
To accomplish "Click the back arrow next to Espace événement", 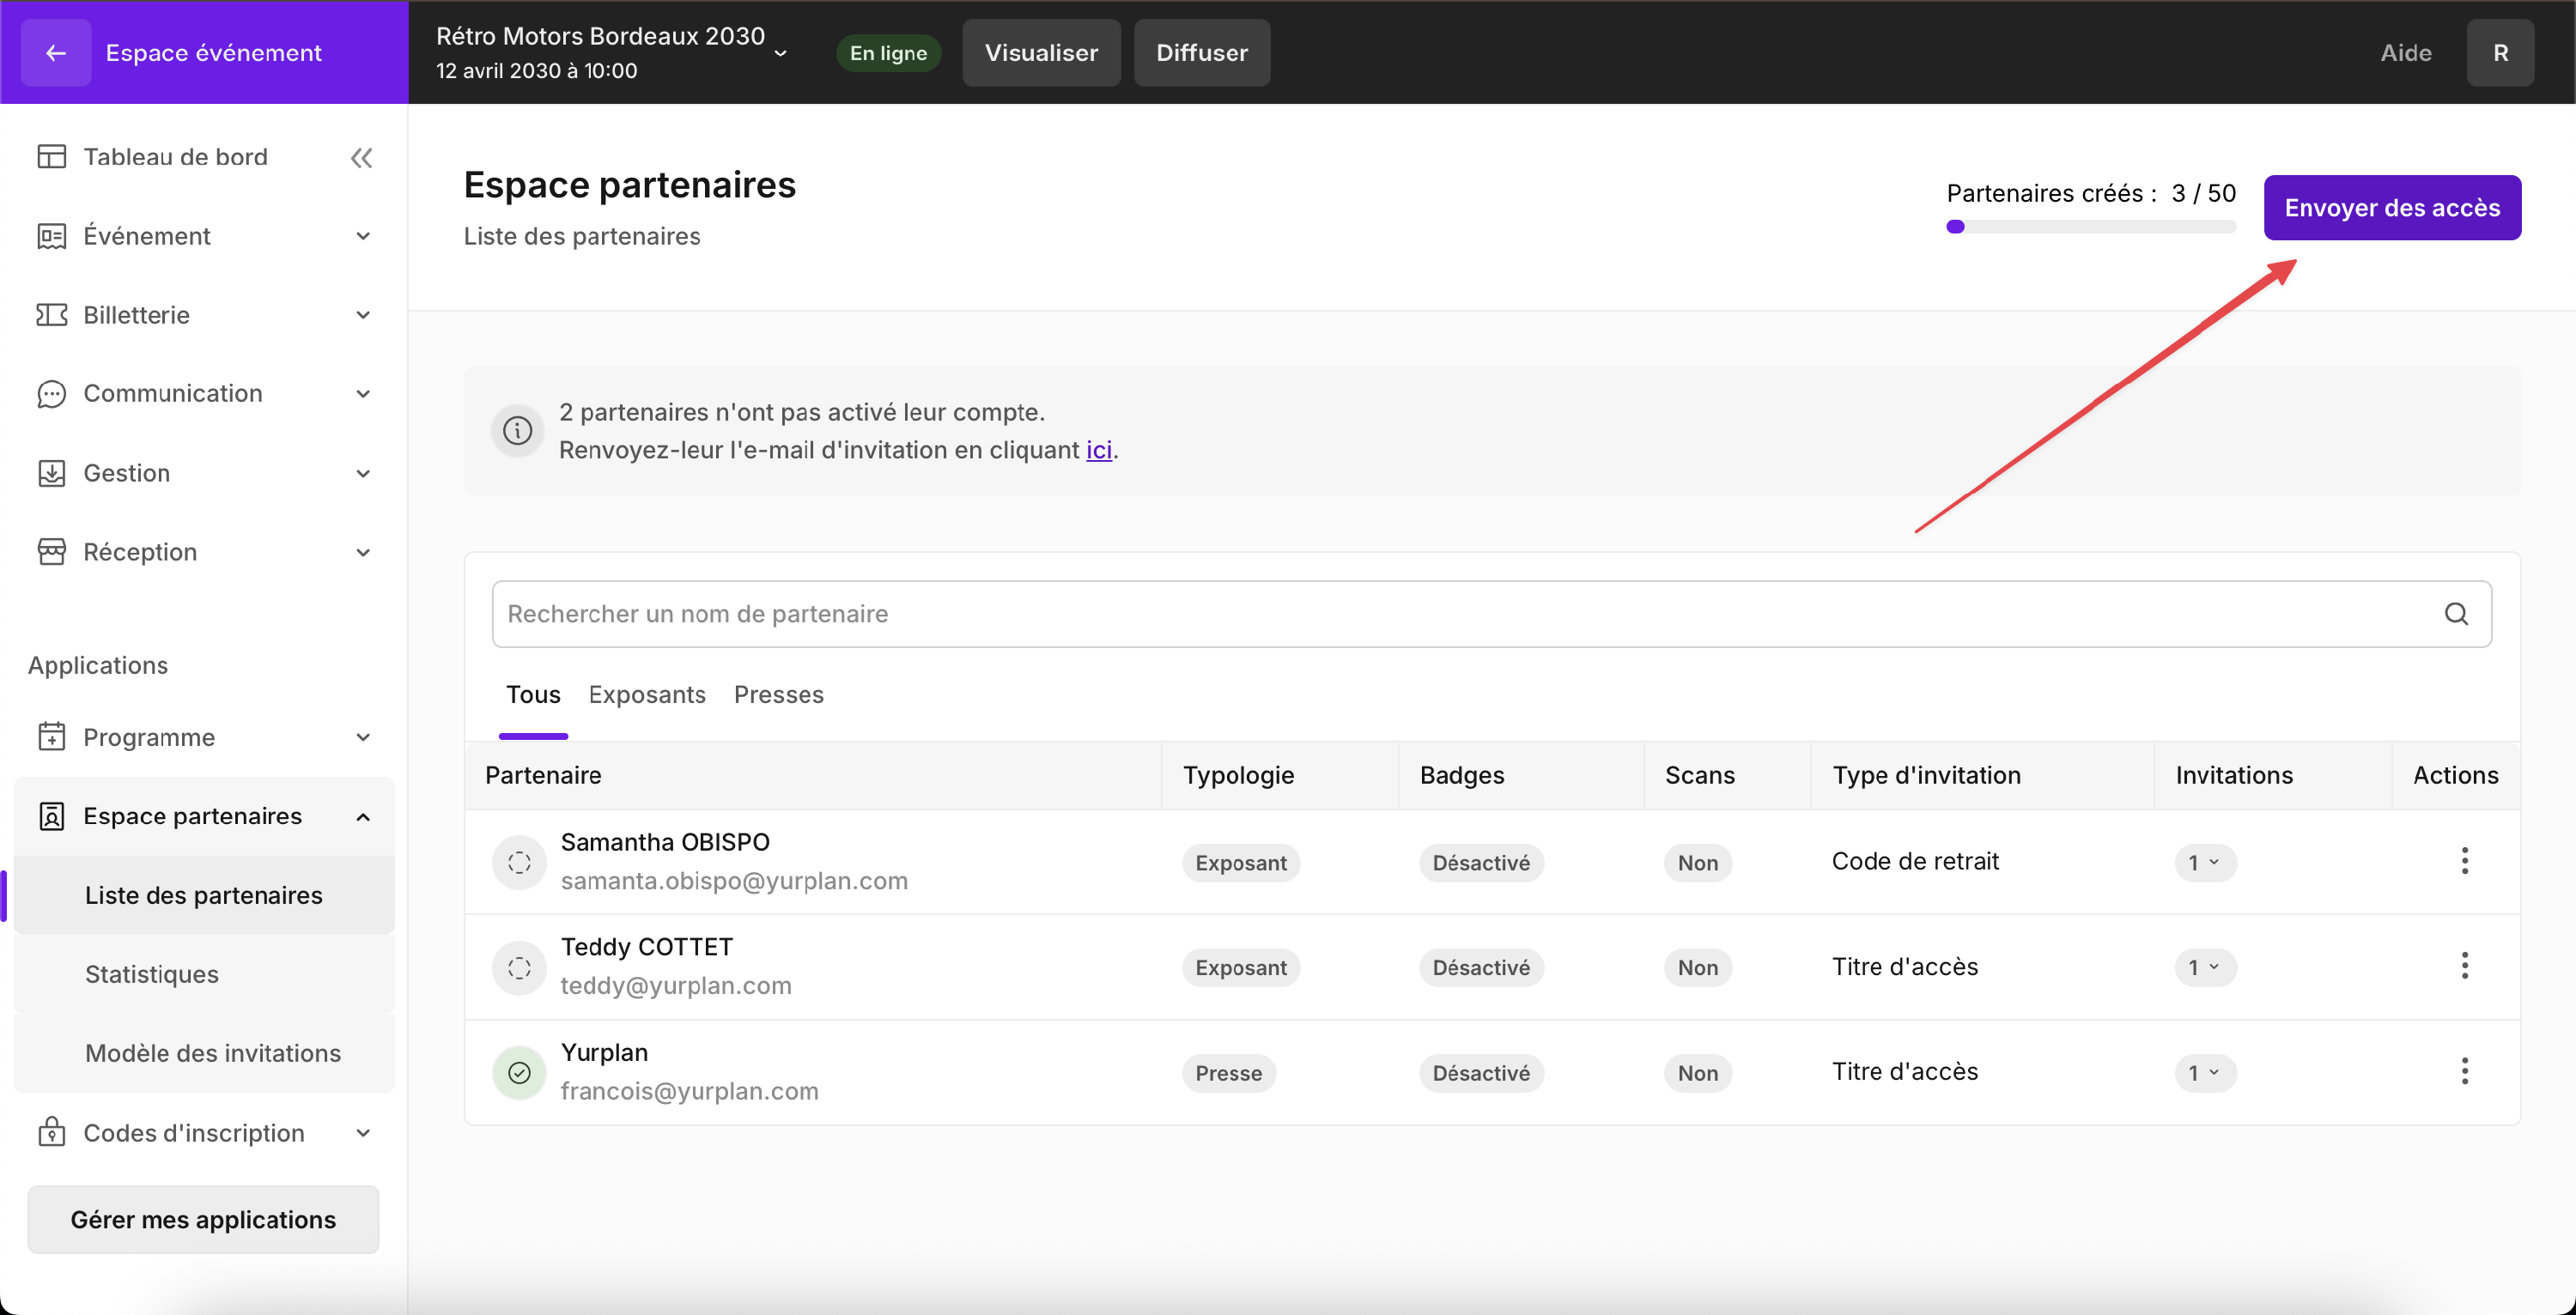I will tap(56, 53).
